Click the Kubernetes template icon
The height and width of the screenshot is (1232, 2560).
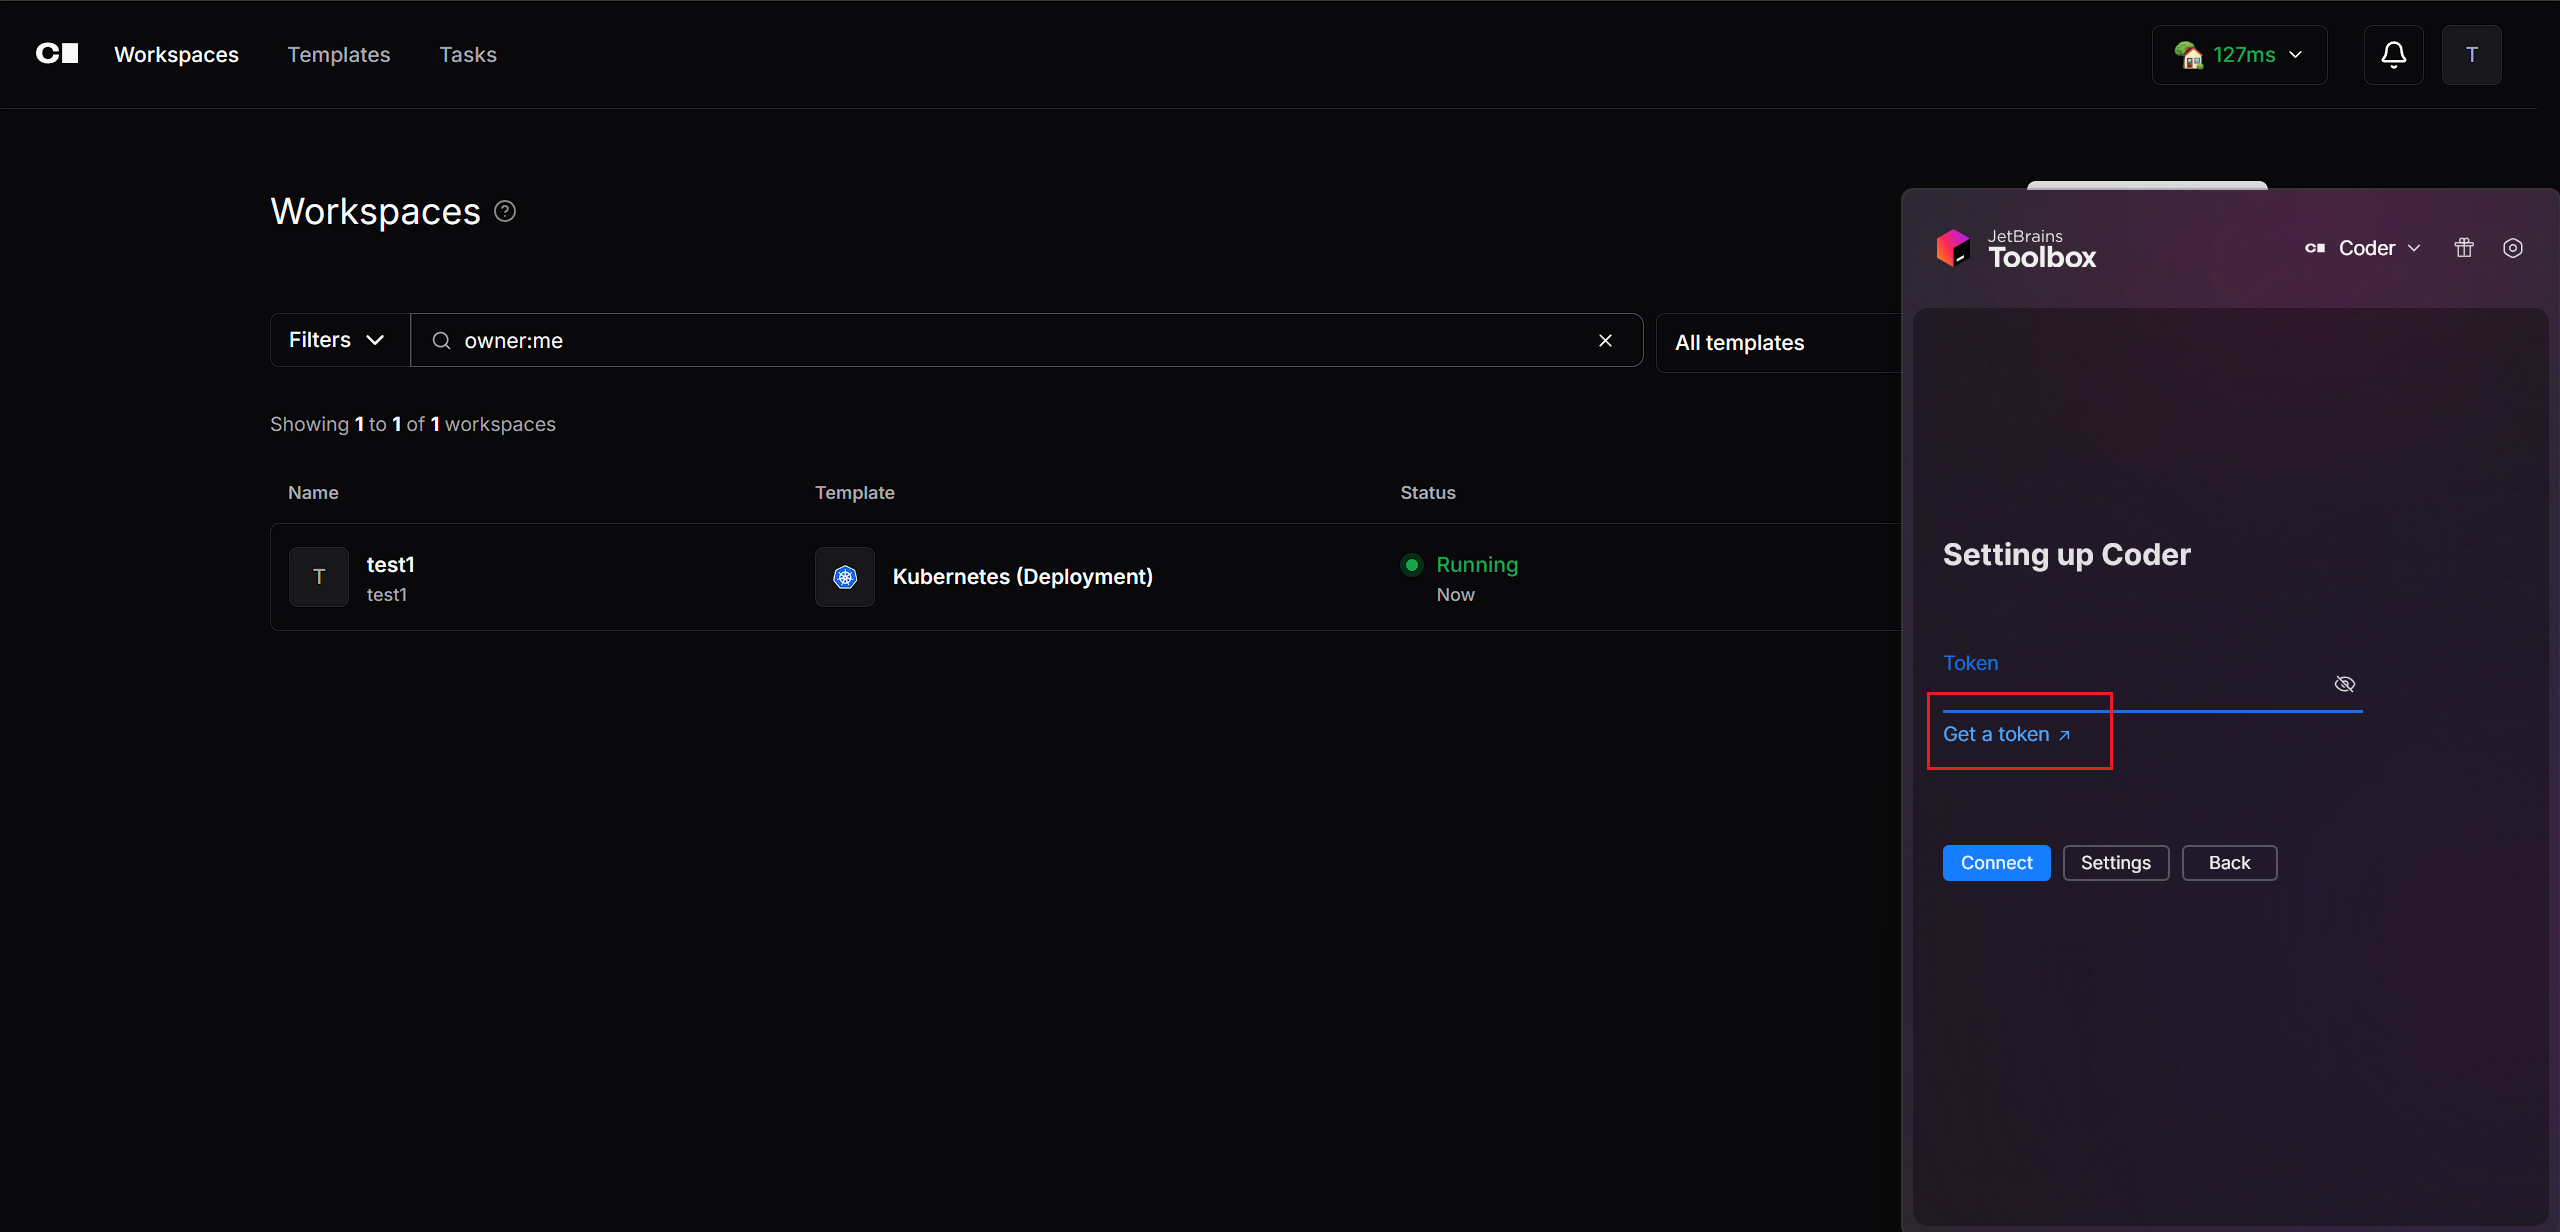tap(845, 577)
